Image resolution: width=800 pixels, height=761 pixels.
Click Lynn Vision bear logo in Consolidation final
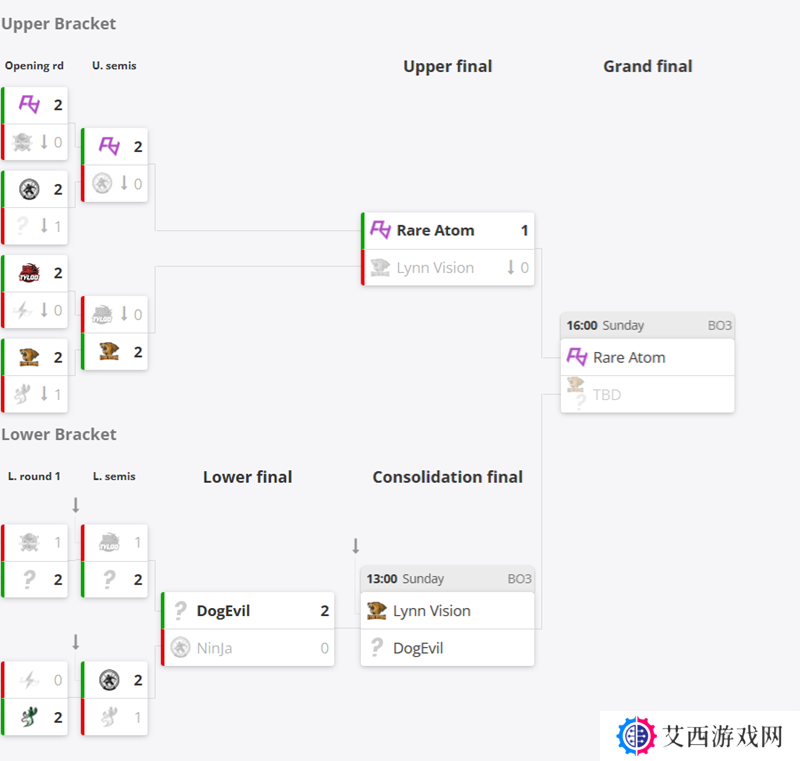377,611
